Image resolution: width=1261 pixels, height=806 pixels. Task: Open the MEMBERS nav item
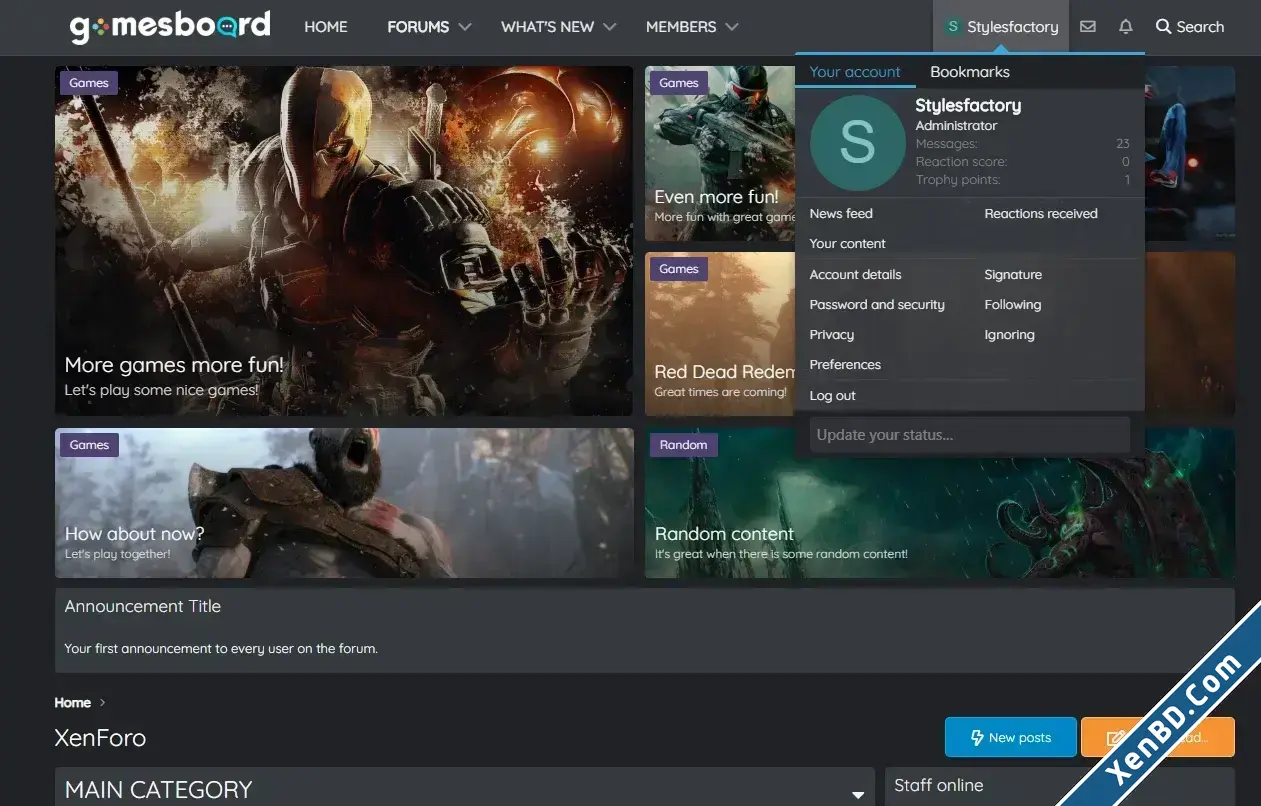[x=681, y=27]
